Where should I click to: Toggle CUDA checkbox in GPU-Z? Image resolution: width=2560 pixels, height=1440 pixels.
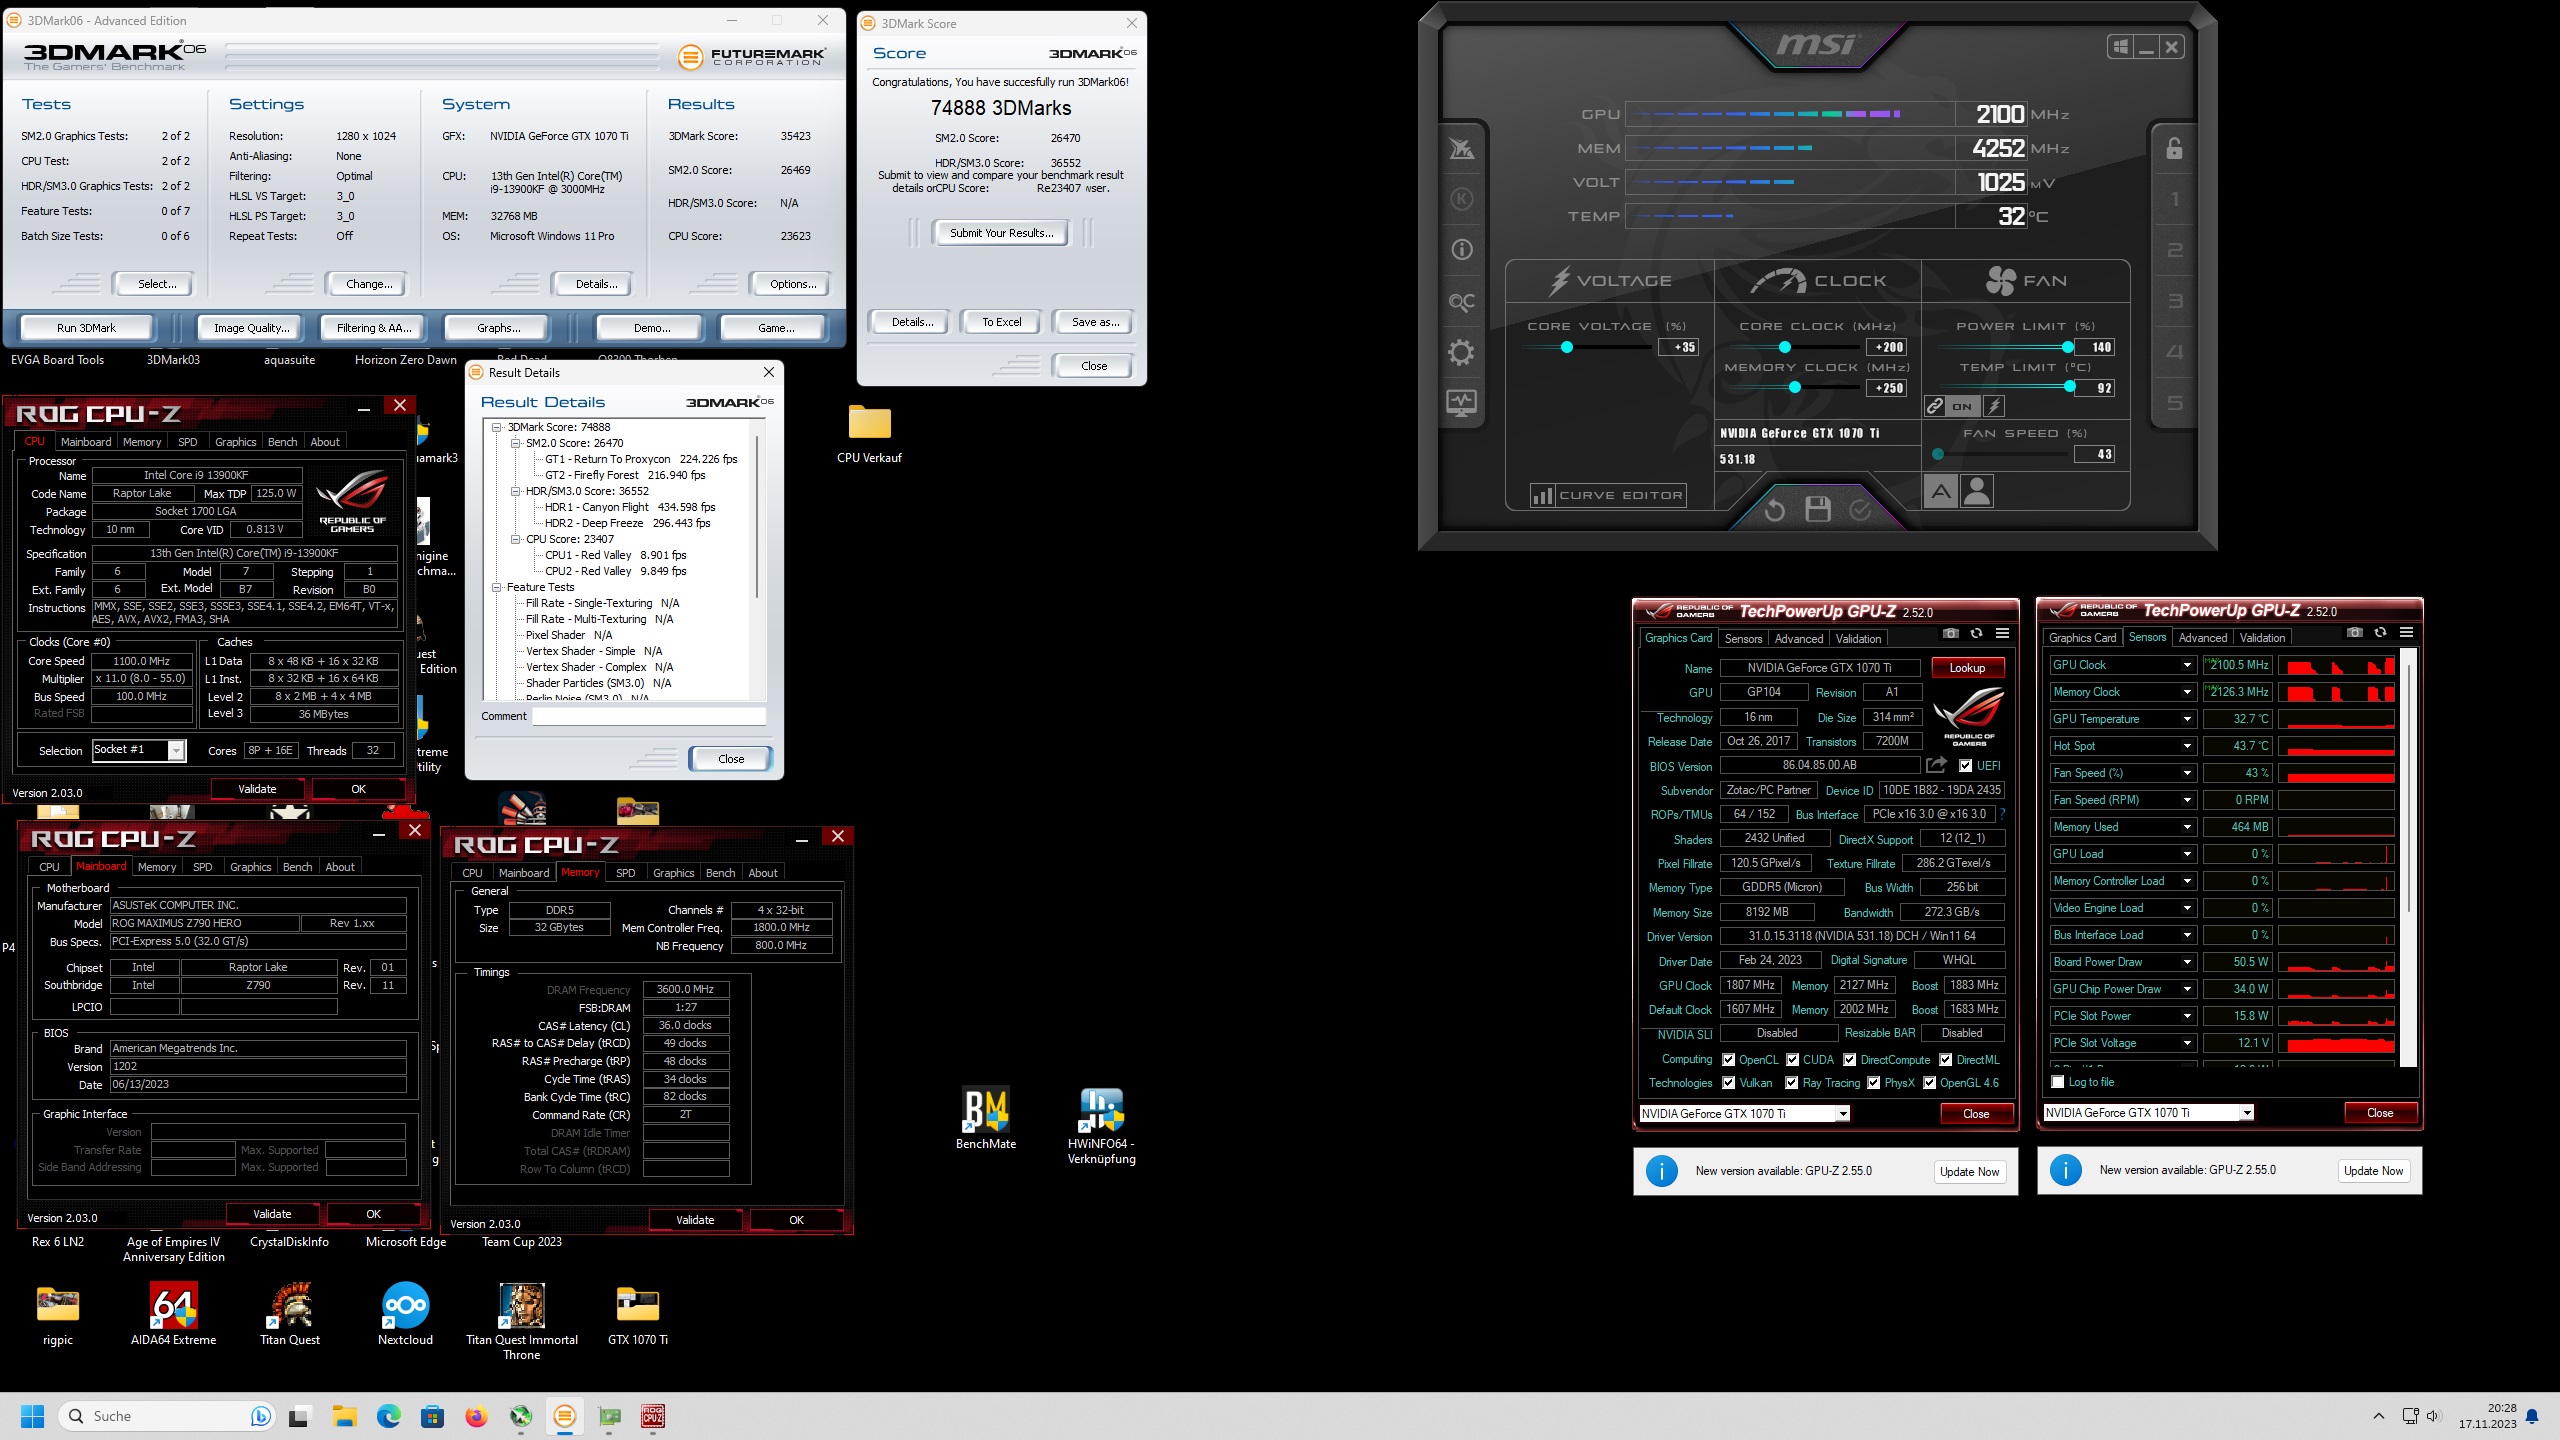(x=1792, y=1060)
